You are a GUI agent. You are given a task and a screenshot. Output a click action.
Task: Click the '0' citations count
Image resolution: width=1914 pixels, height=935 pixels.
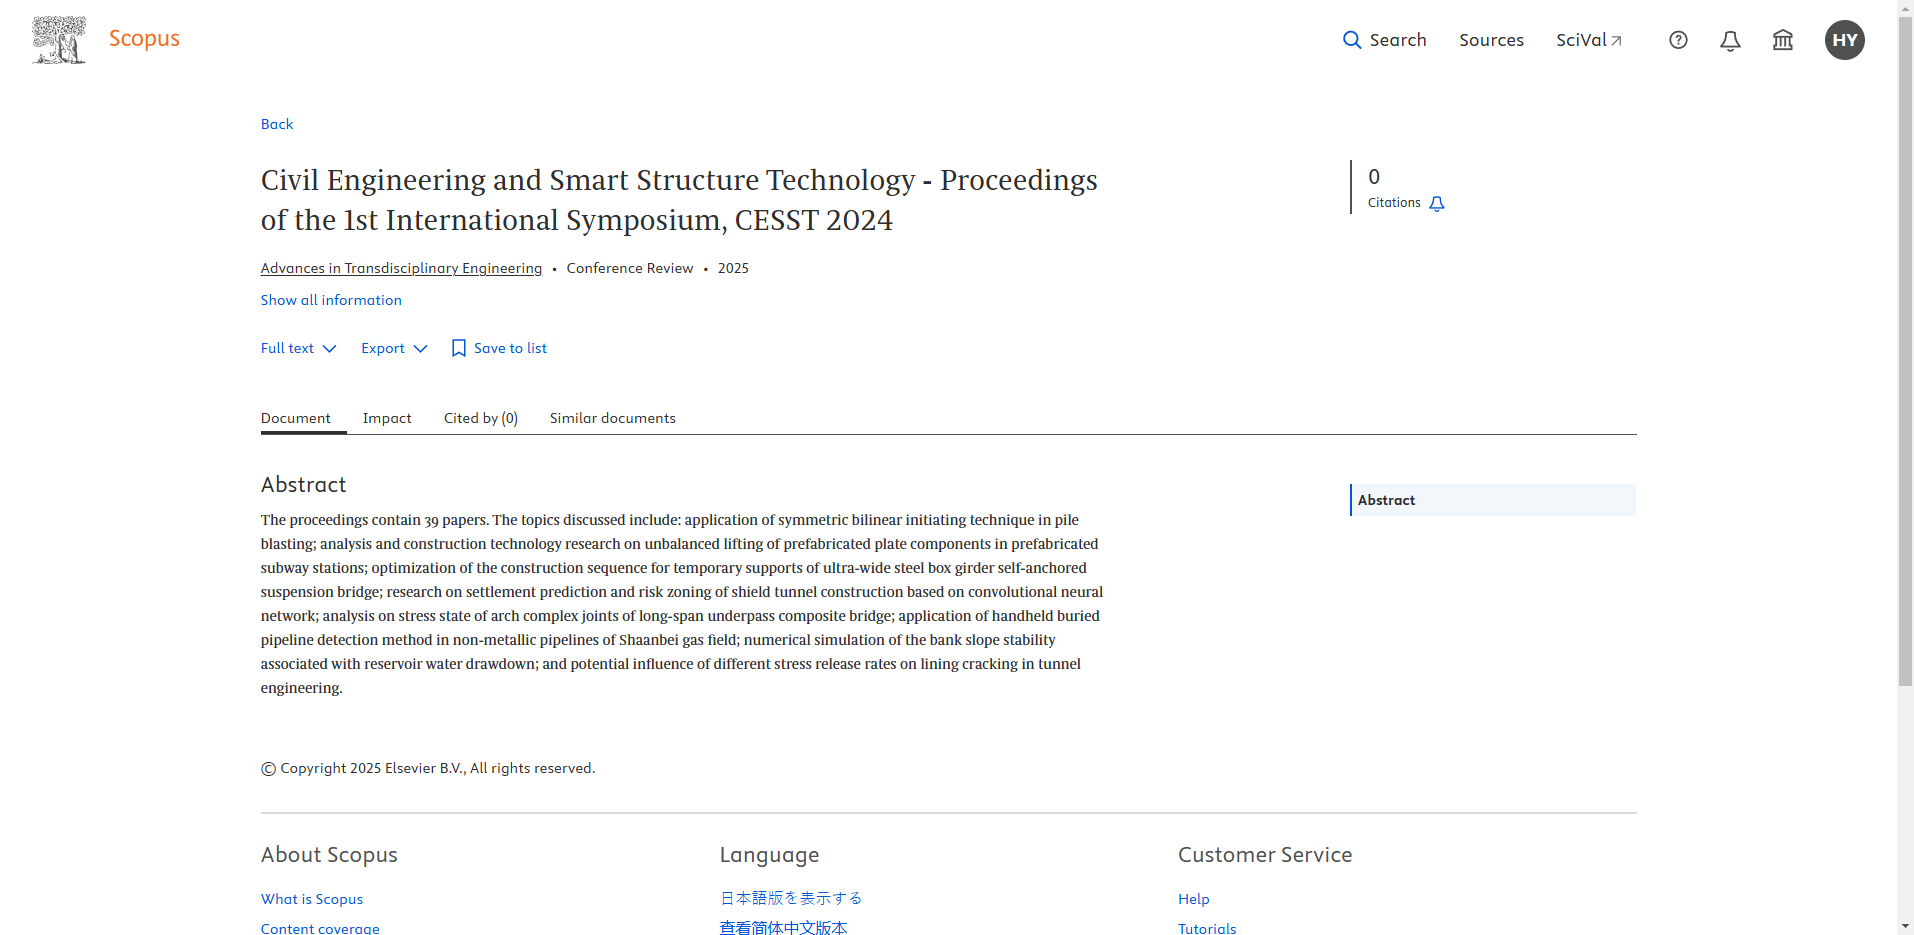[1374, 177]
